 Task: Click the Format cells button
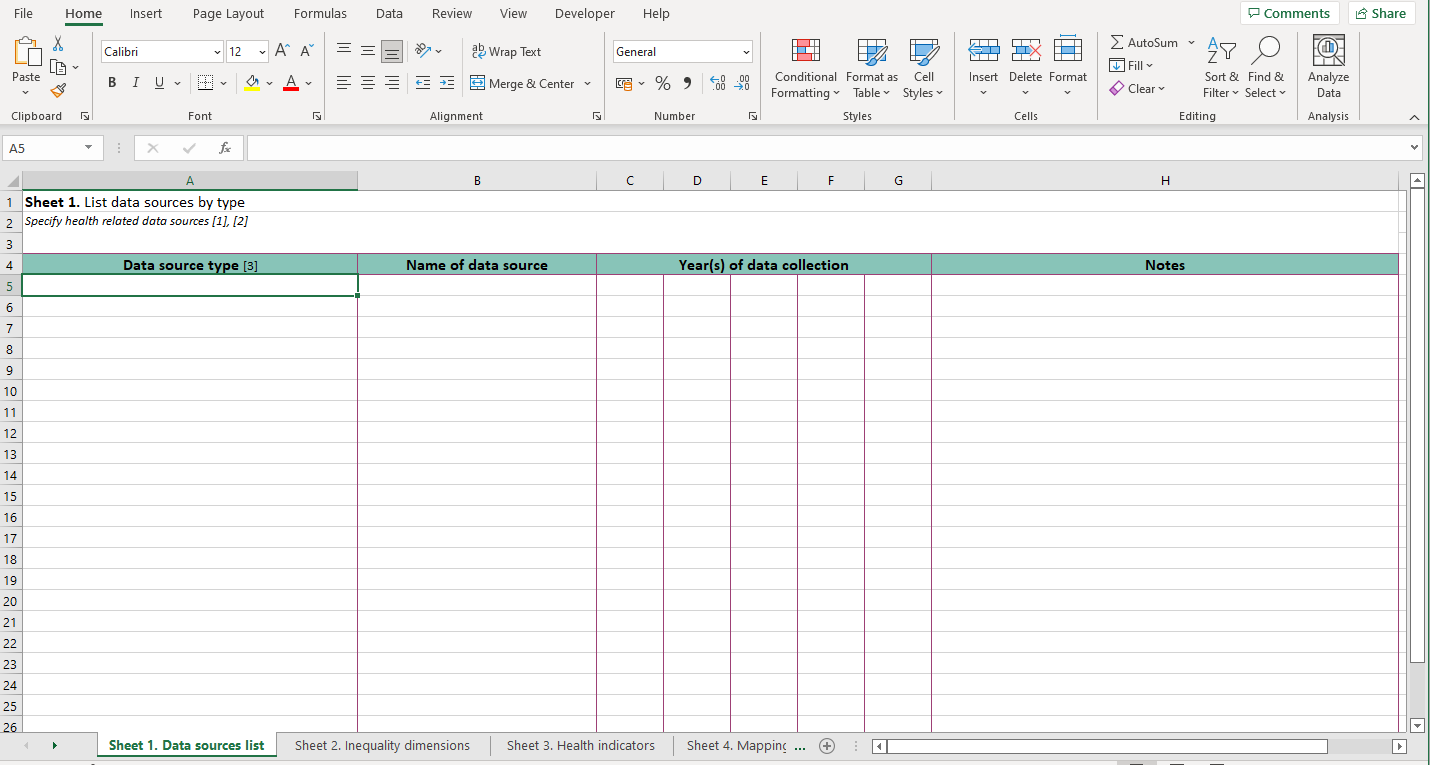[1068, 68]
